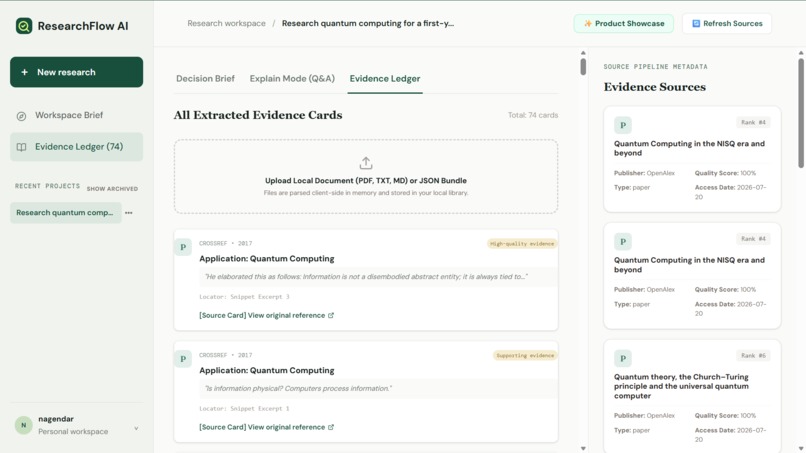Viewport: 806px width, 453px height.
Task: Click the compass icon beside Workspace Brief
Action: [x=21, y=116]
